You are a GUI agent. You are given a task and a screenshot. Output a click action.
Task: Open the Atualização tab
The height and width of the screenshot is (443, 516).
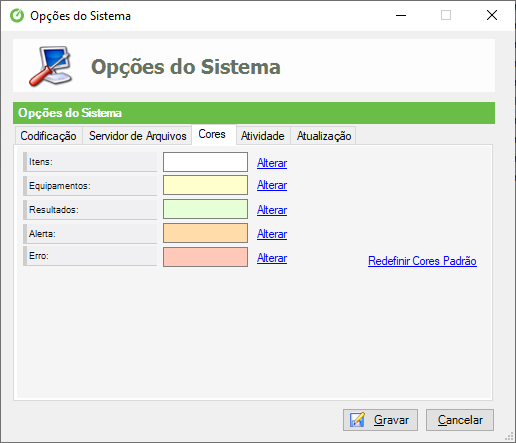pyautogui.click(x=324, y=136)
